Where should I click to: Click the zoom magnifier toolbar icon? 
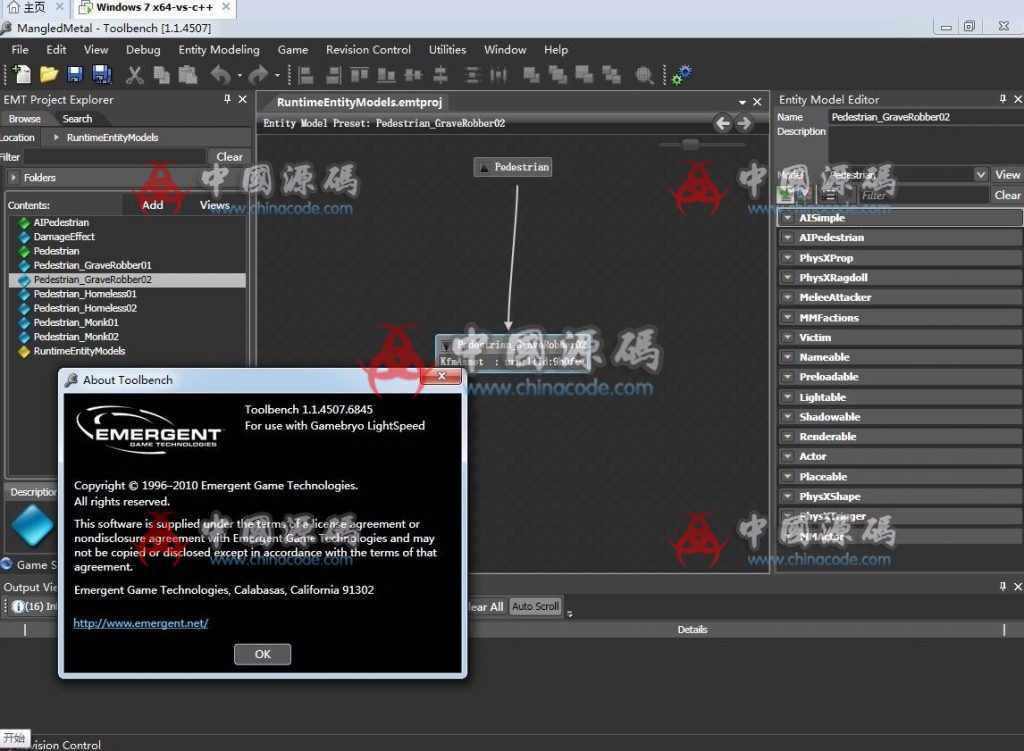click(644, 76)
